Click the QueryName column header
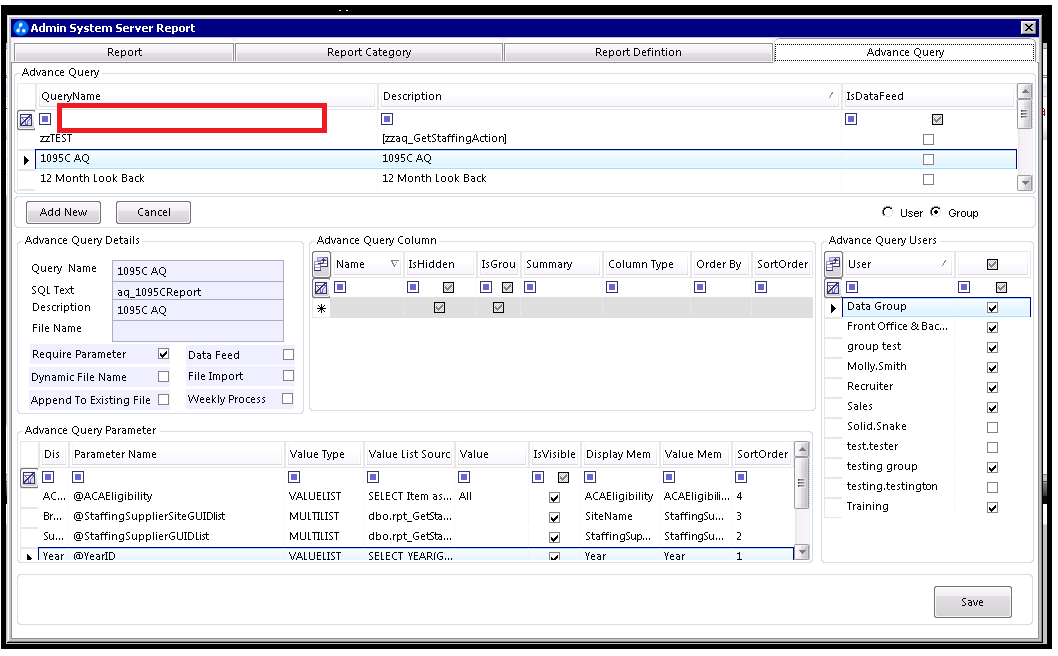 206,96
